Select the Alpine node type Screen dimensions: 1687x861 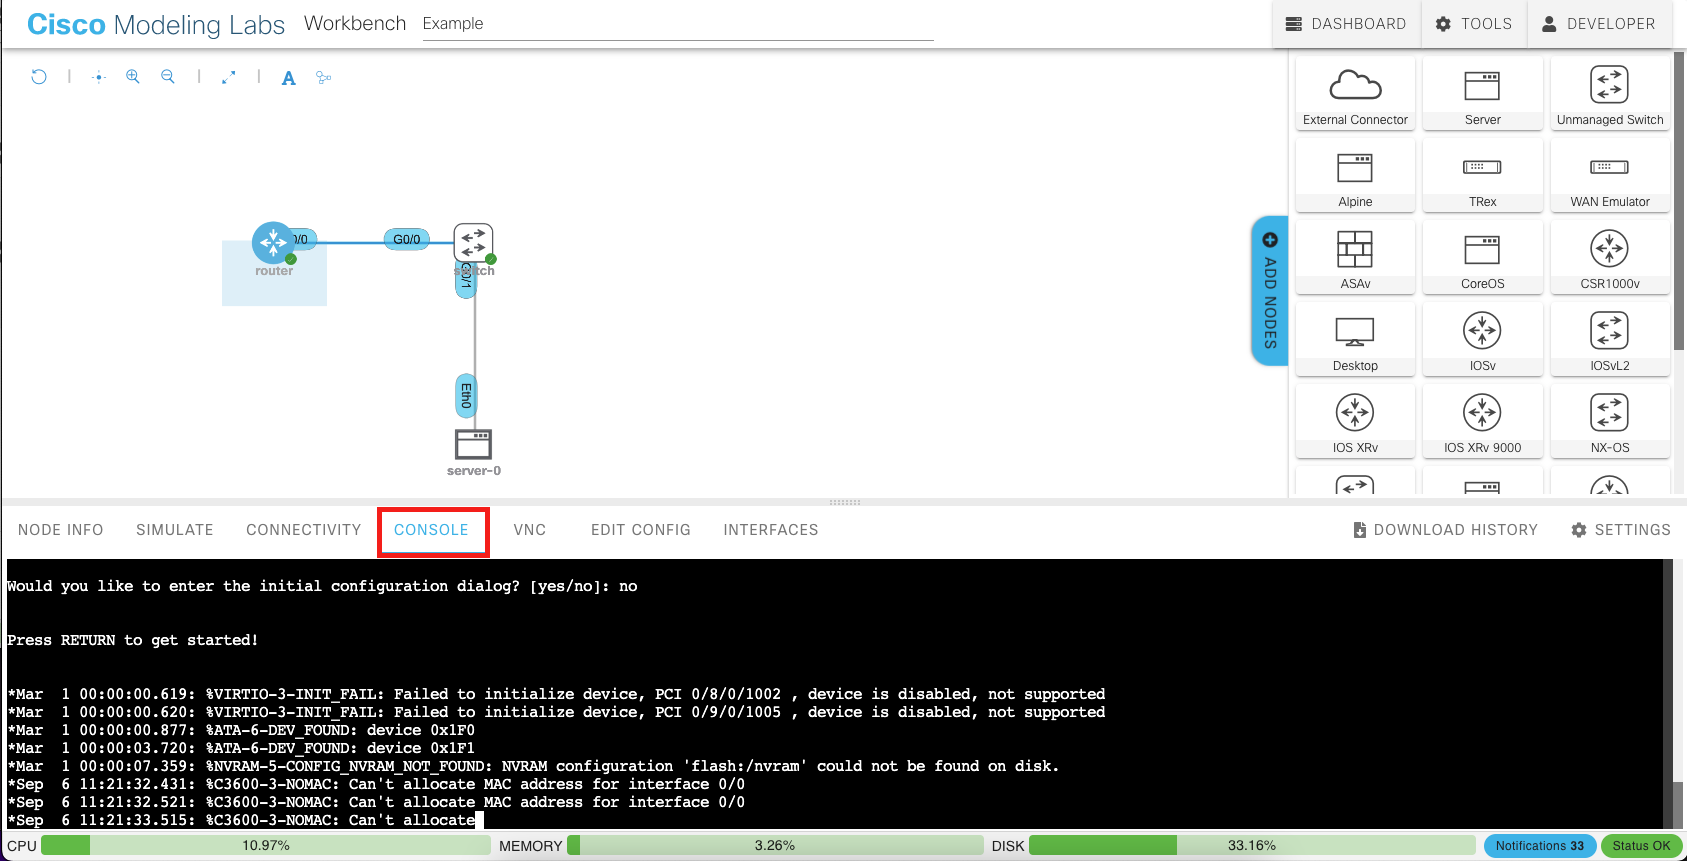click(1355, 177)
